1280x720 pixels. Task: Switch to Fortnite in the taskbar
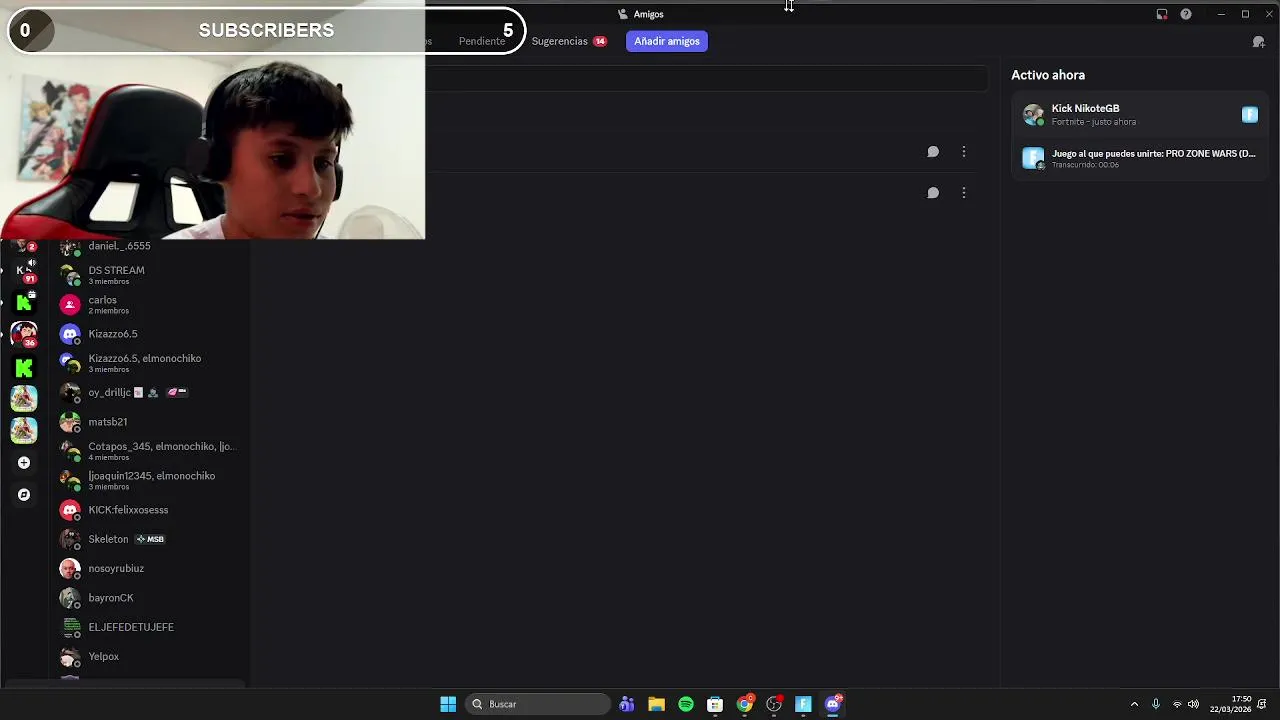[803, 704]
